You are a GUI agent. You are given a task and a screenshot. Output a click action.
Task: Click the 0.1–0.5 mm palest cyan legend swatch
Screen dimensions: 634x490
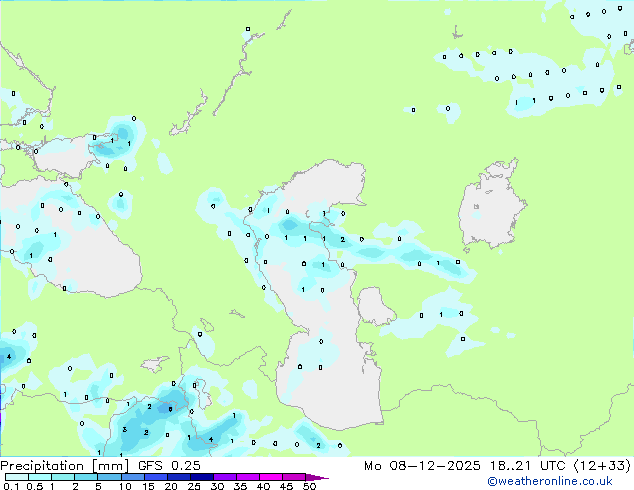17,477
